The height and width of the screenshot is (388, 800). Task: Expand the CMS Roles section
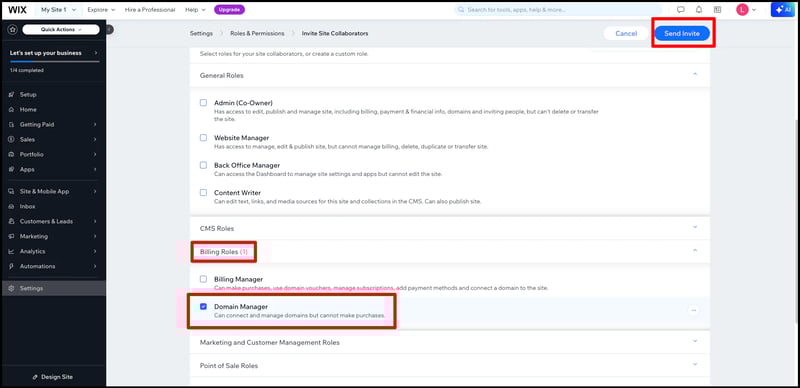tap(449, 228)
